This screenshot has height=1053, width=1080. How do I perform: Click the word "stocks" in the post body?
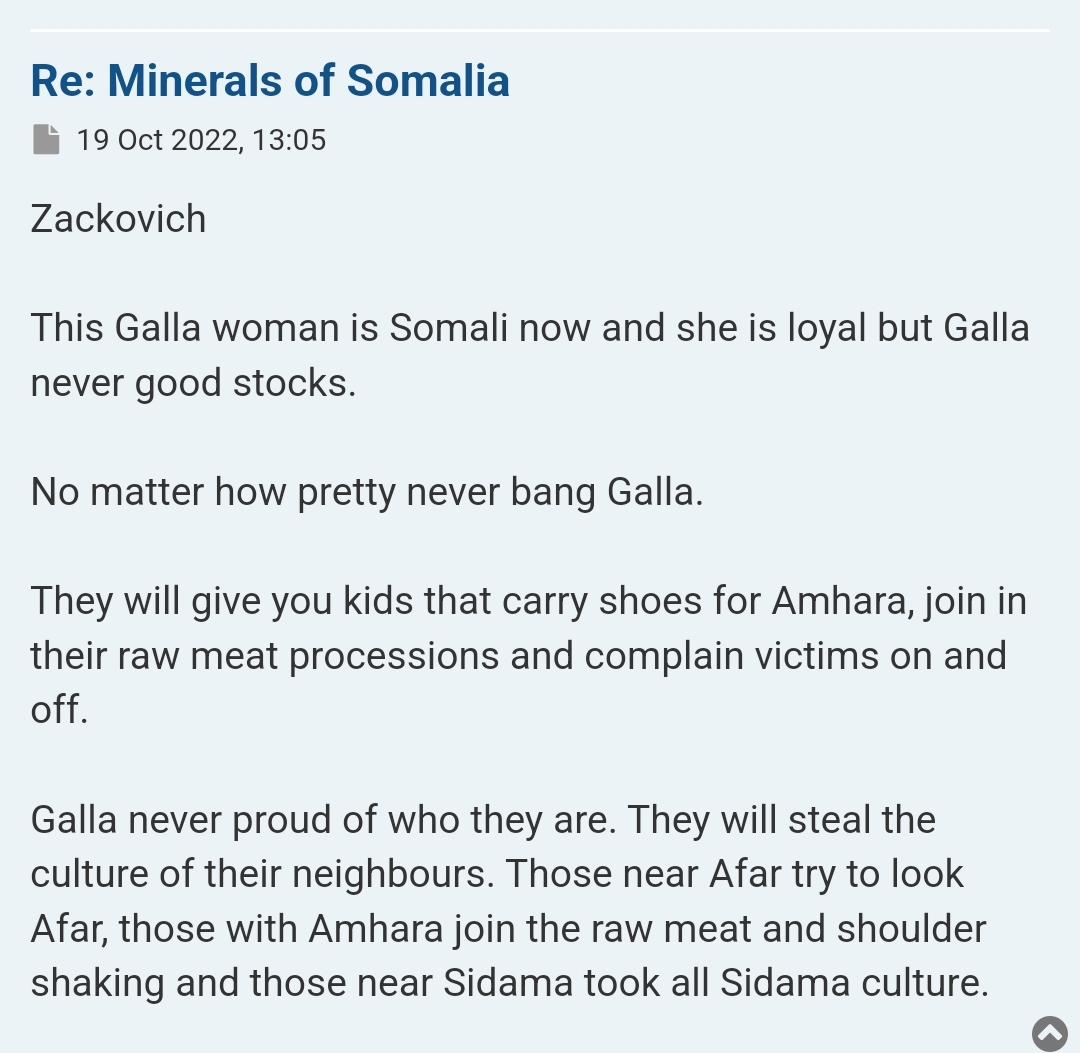point(294,383)
